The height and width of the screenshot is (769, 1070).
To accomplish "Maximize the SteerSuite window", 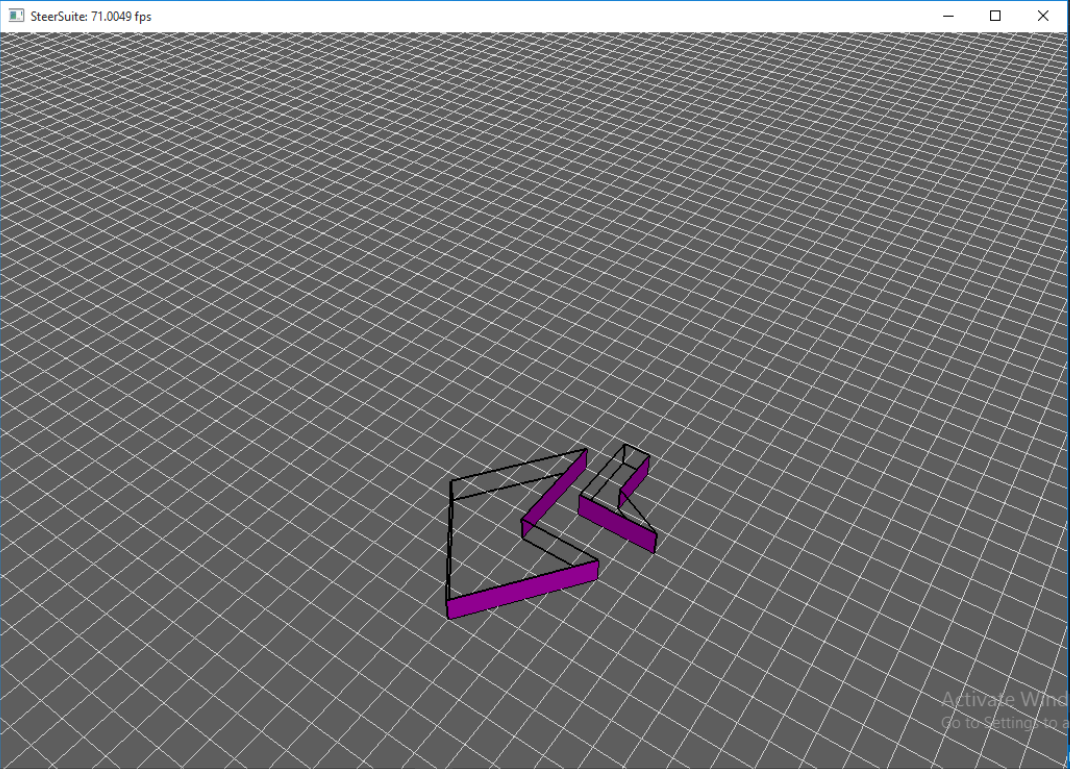I will point(995,16).
